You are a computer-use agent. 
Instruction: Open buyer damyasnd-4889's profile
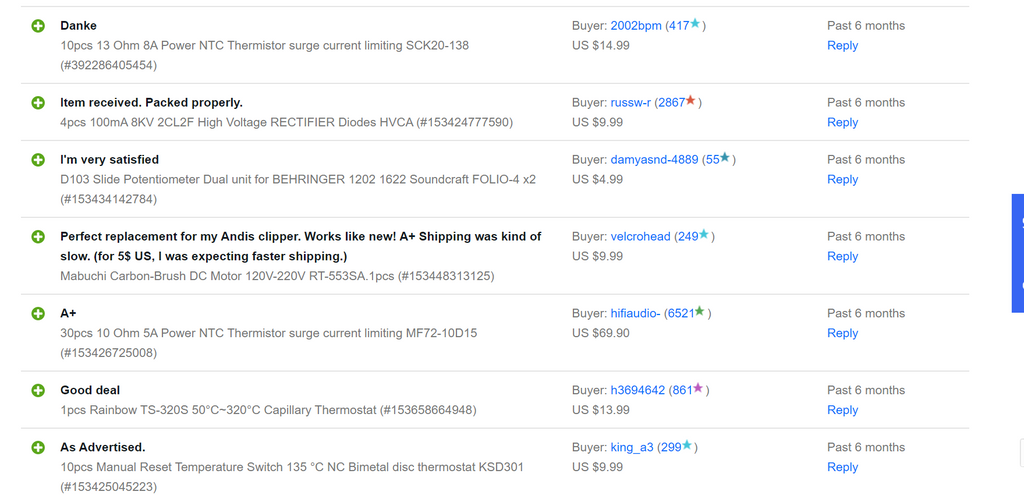654,160
